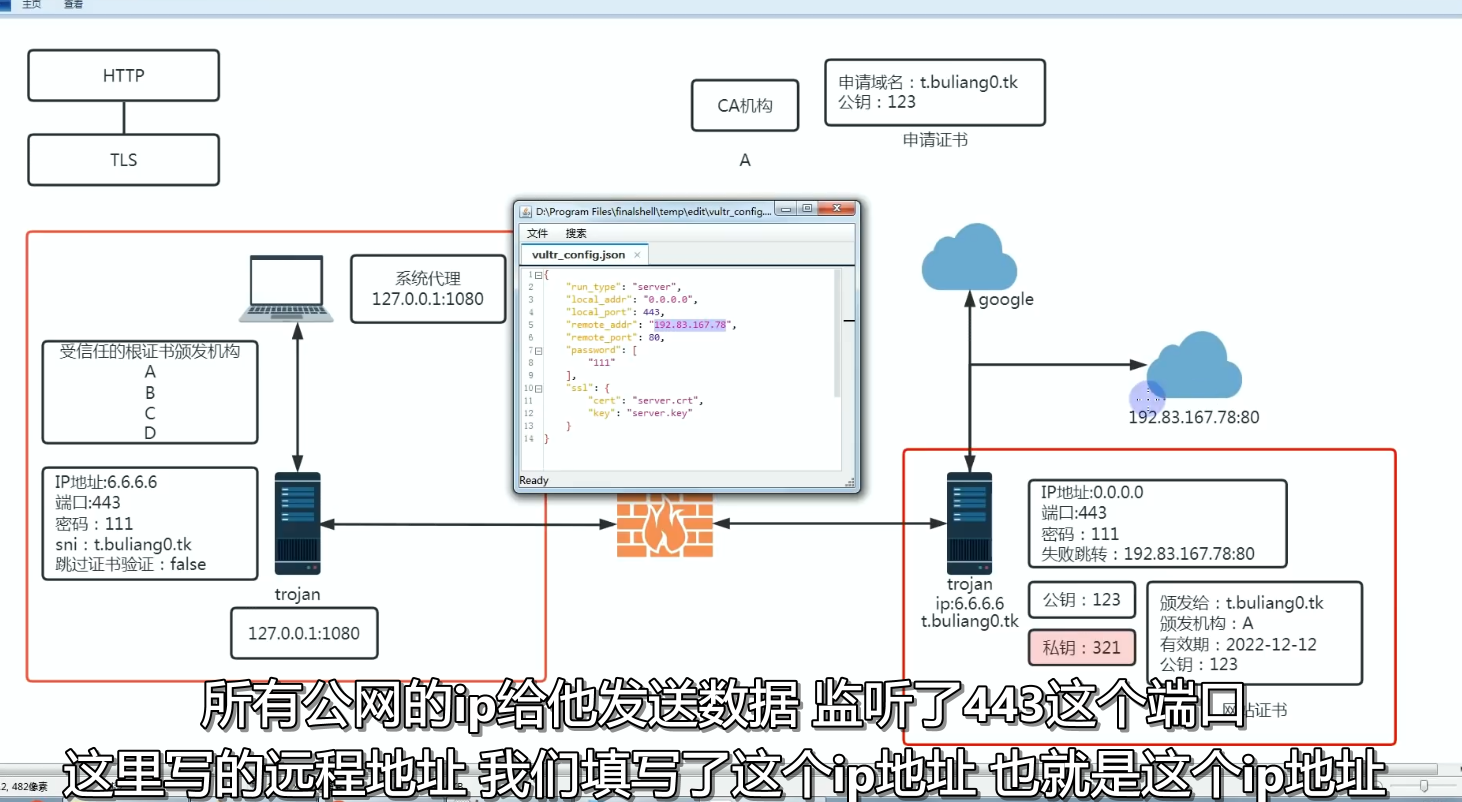Click the "111" password value in the editor
Screen dimensions: 1462x802
pyautogui.click(x=602, y=362)
